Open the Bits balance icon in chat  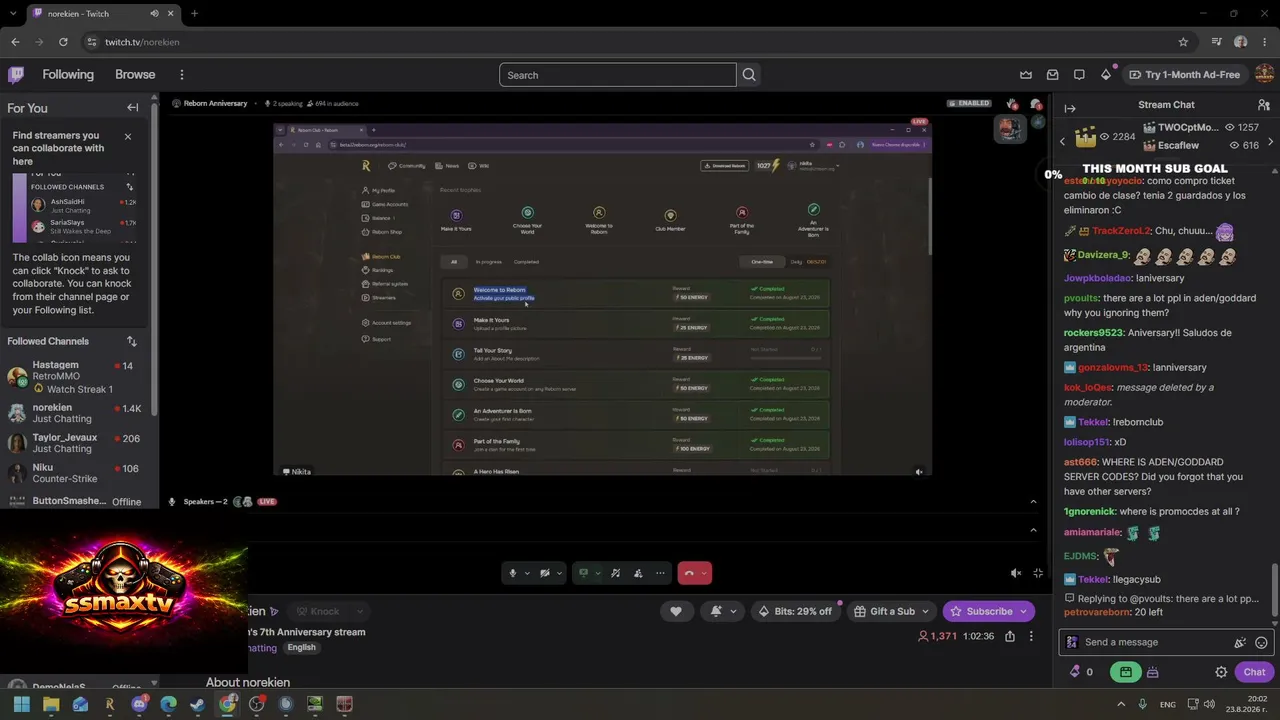[1075, 672]
